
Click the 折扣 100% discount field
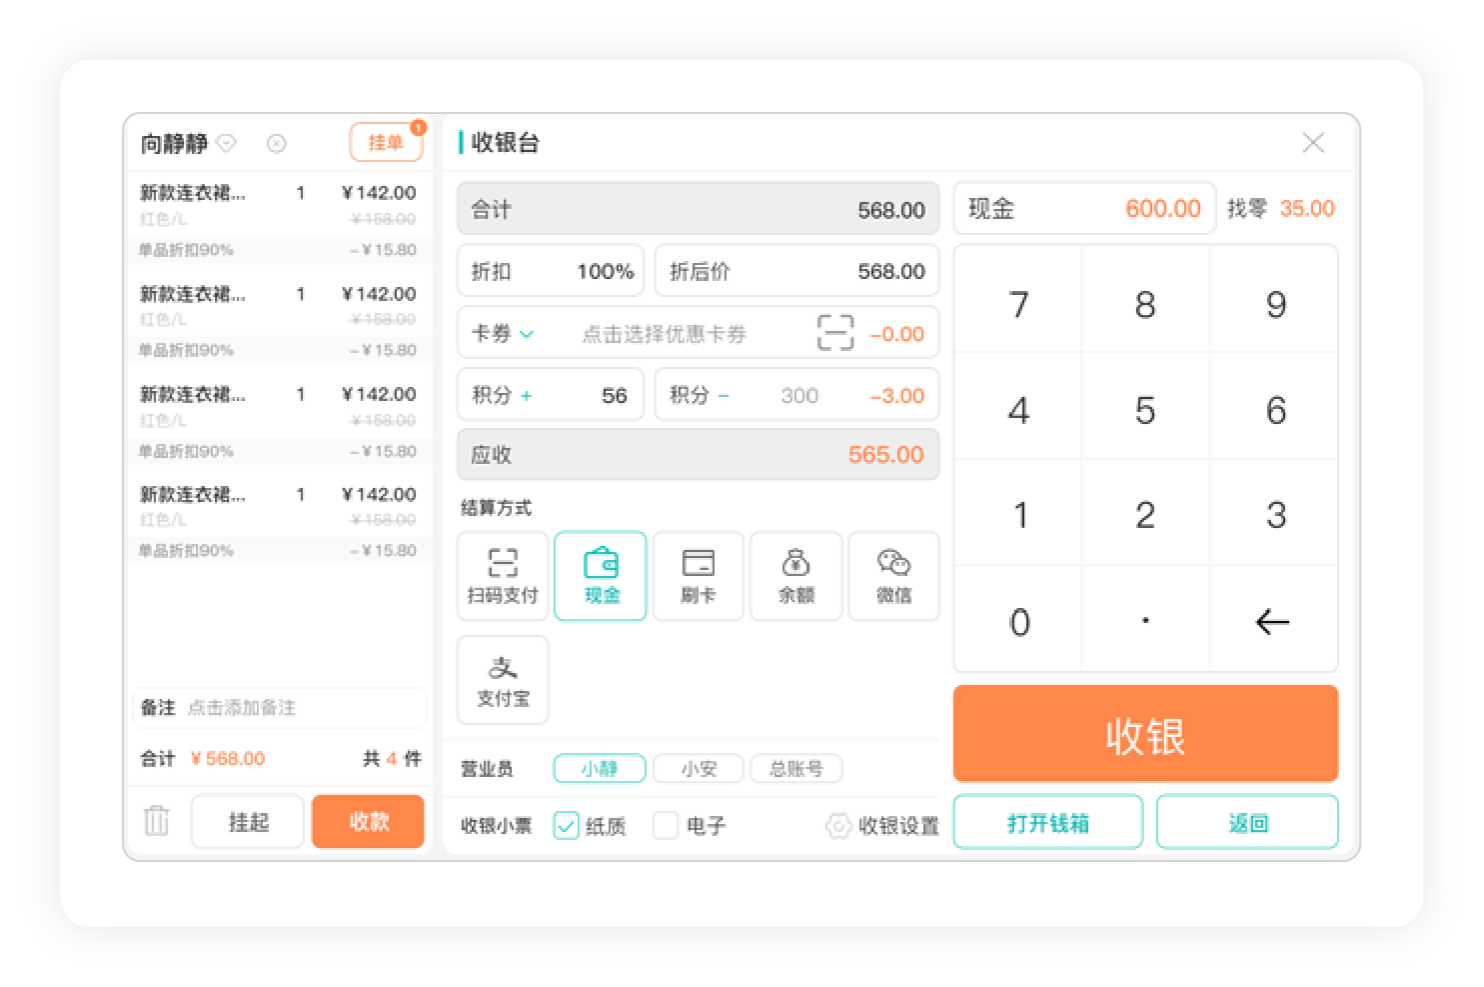pyautogui.click(x=550, y=271)
